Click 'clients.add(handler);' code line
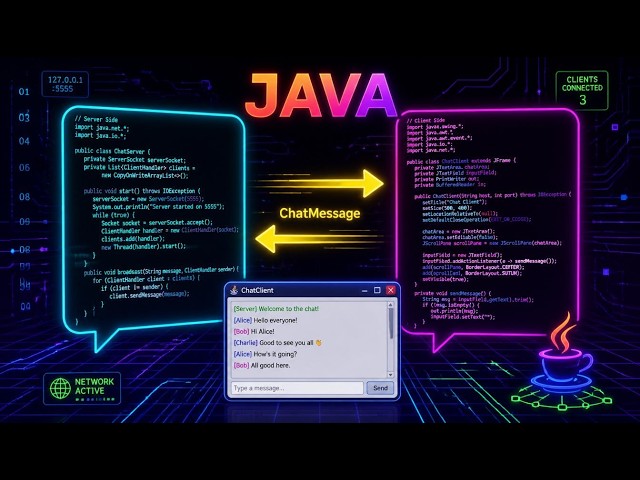The image size is (640, 480). point(133,239)
